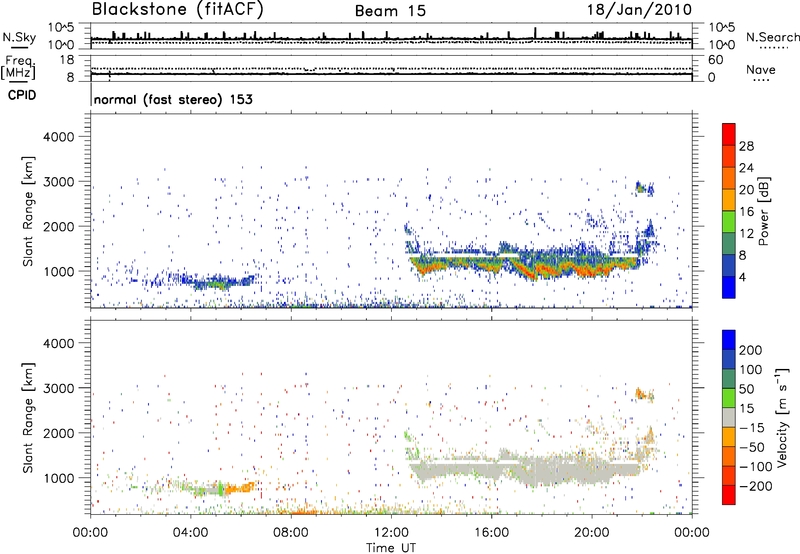Click the '100' value on Velocity scale
This screenshot has width=800, height=554.
tap(751, 369)
